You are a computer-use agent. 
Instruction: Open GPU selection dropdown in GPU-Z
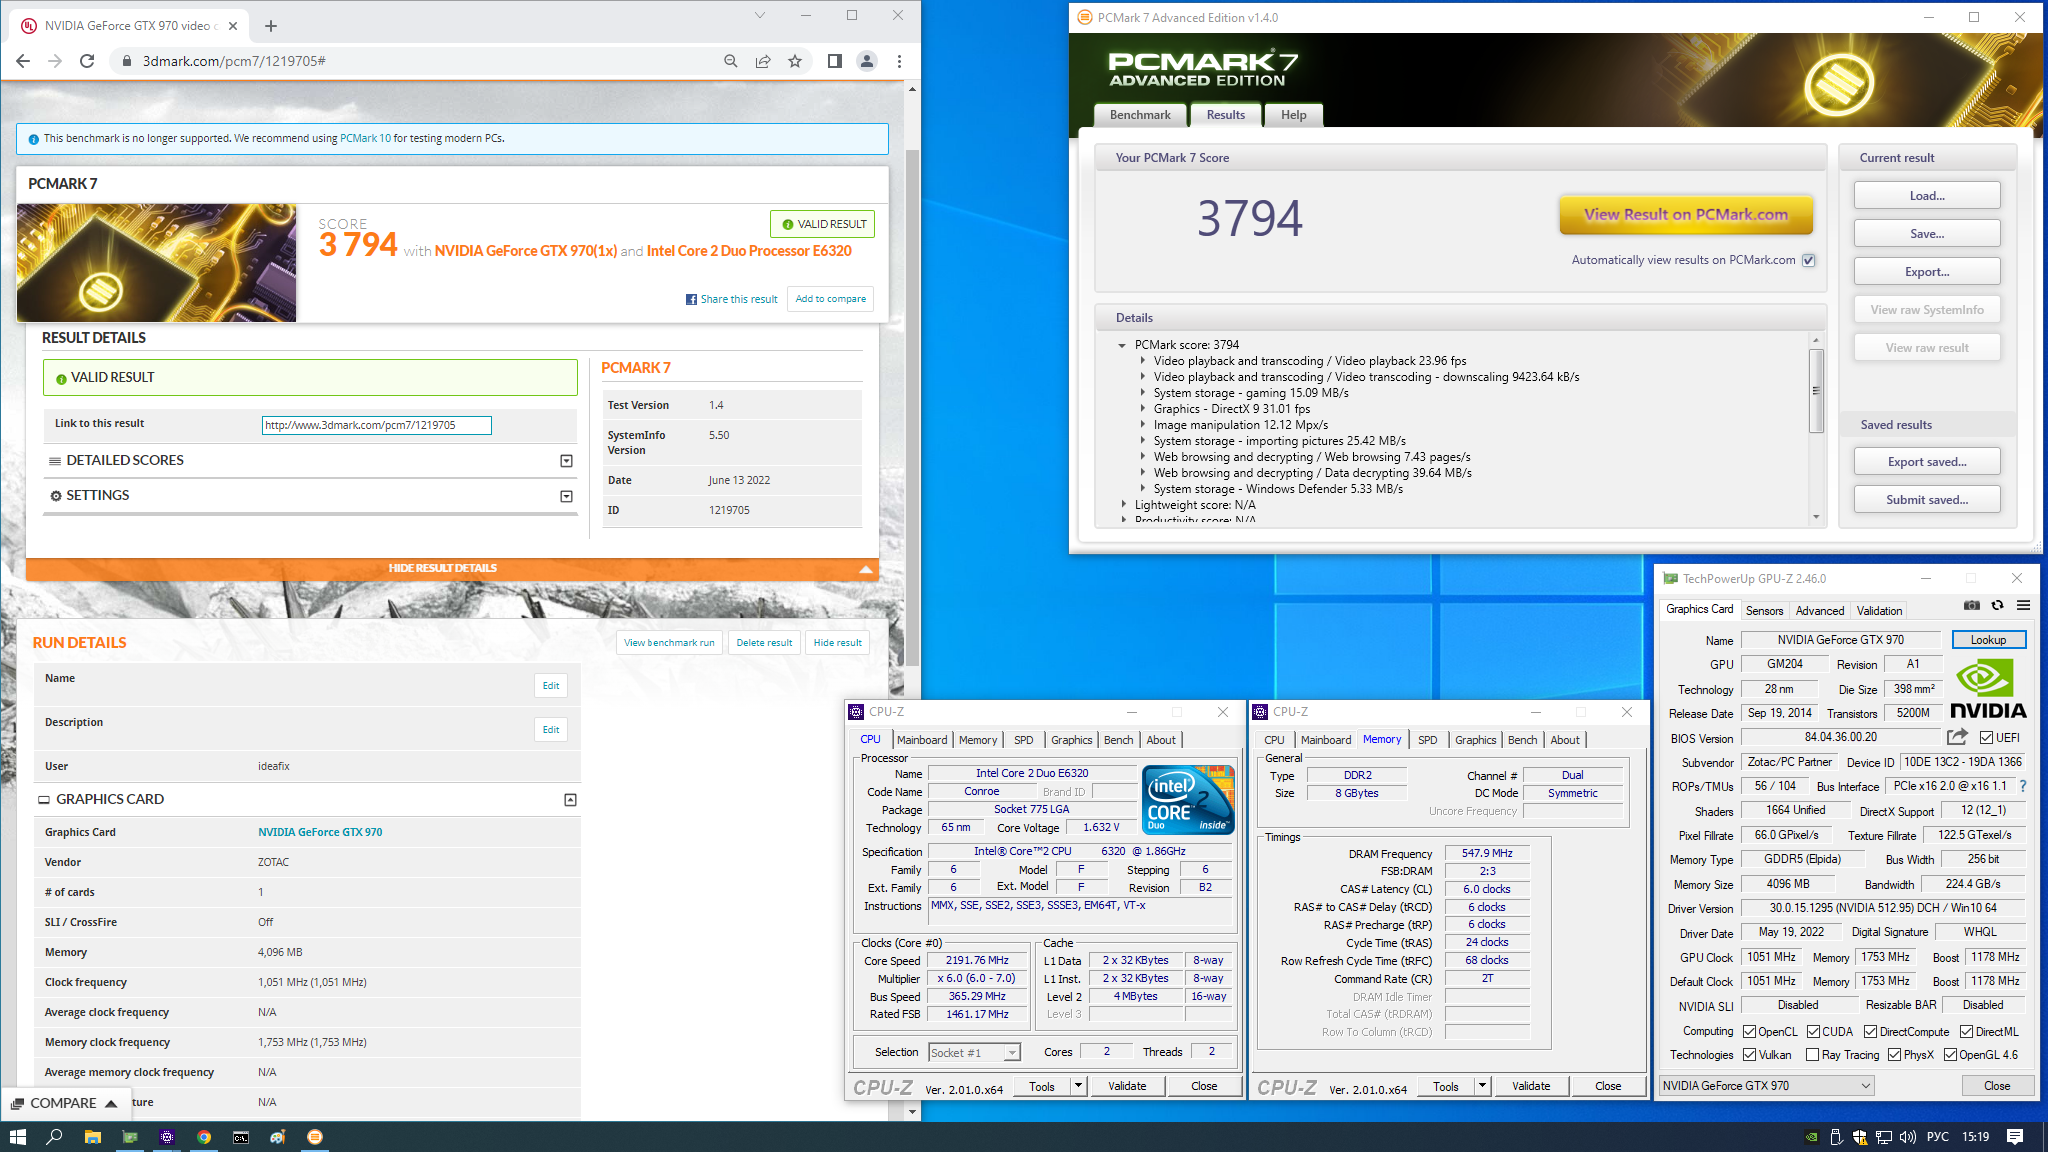1767,1086
